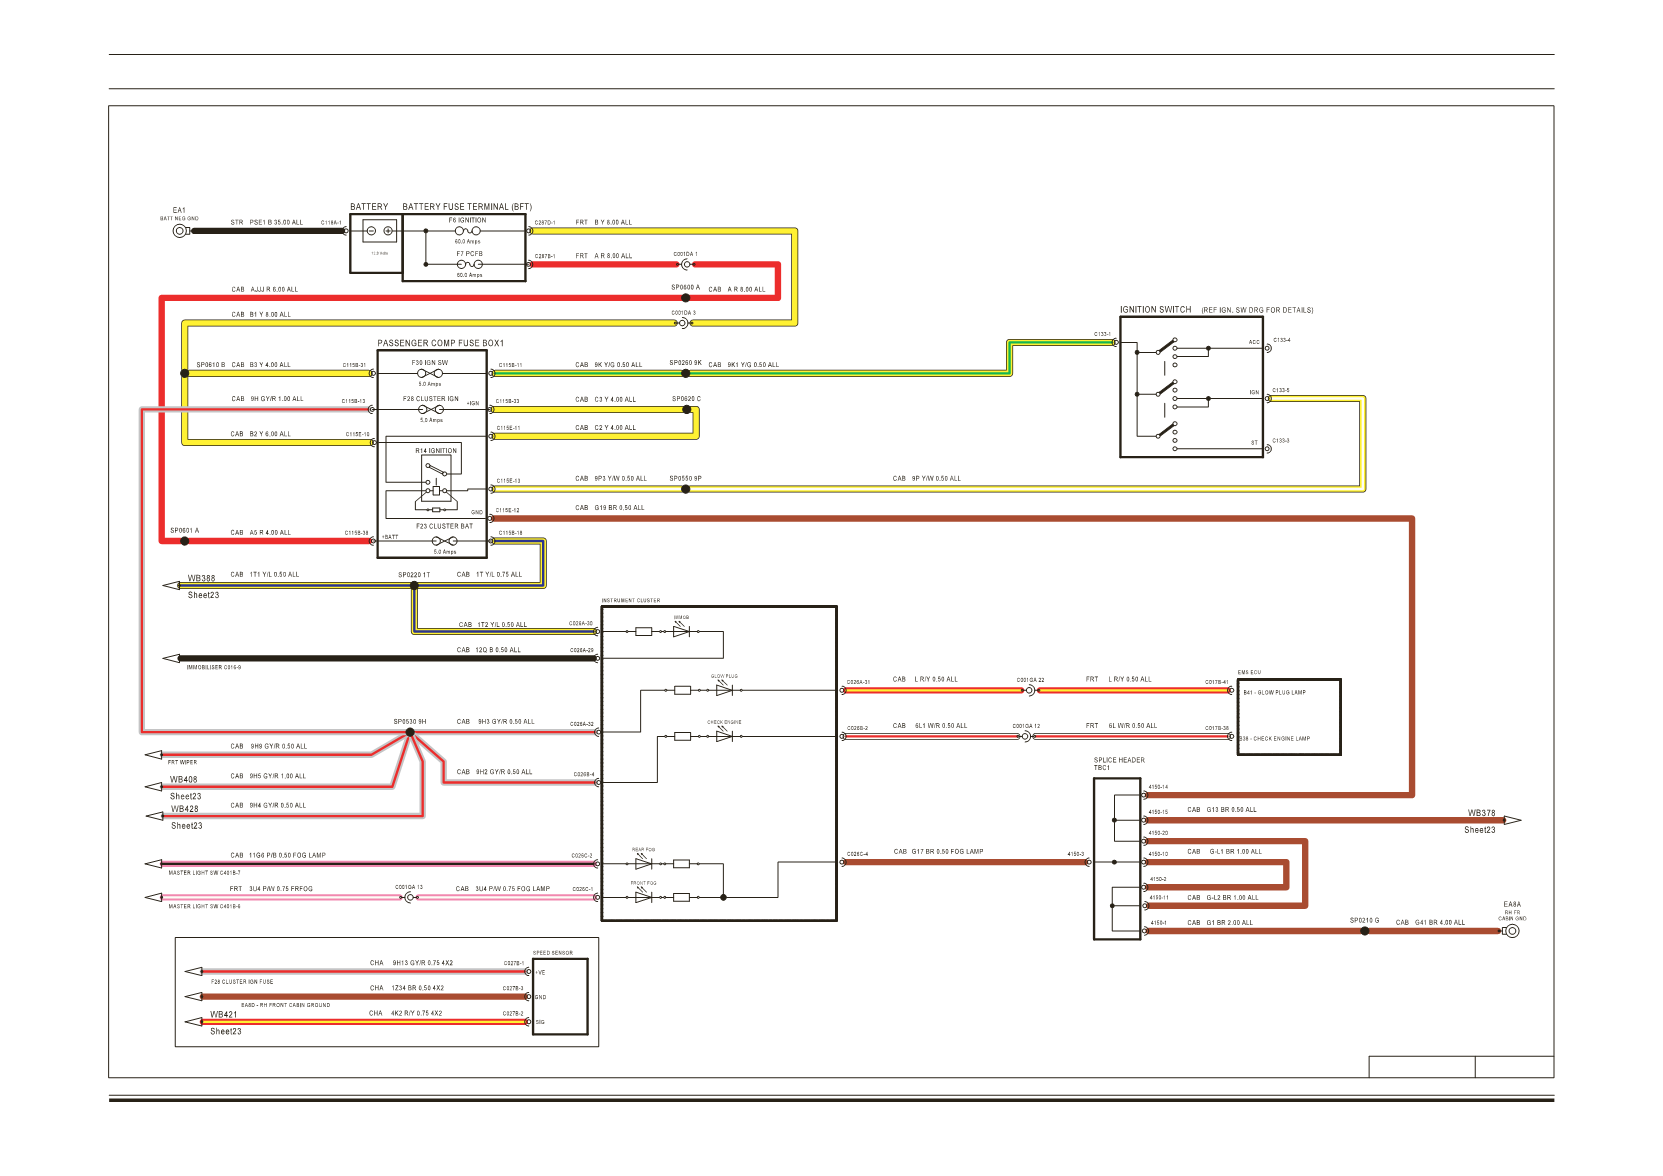This screenshot has height=1176, width=1663.
Task: Select the "CAB G19 BR 0.50 ALL" wire label
Action: click(610, 508)
